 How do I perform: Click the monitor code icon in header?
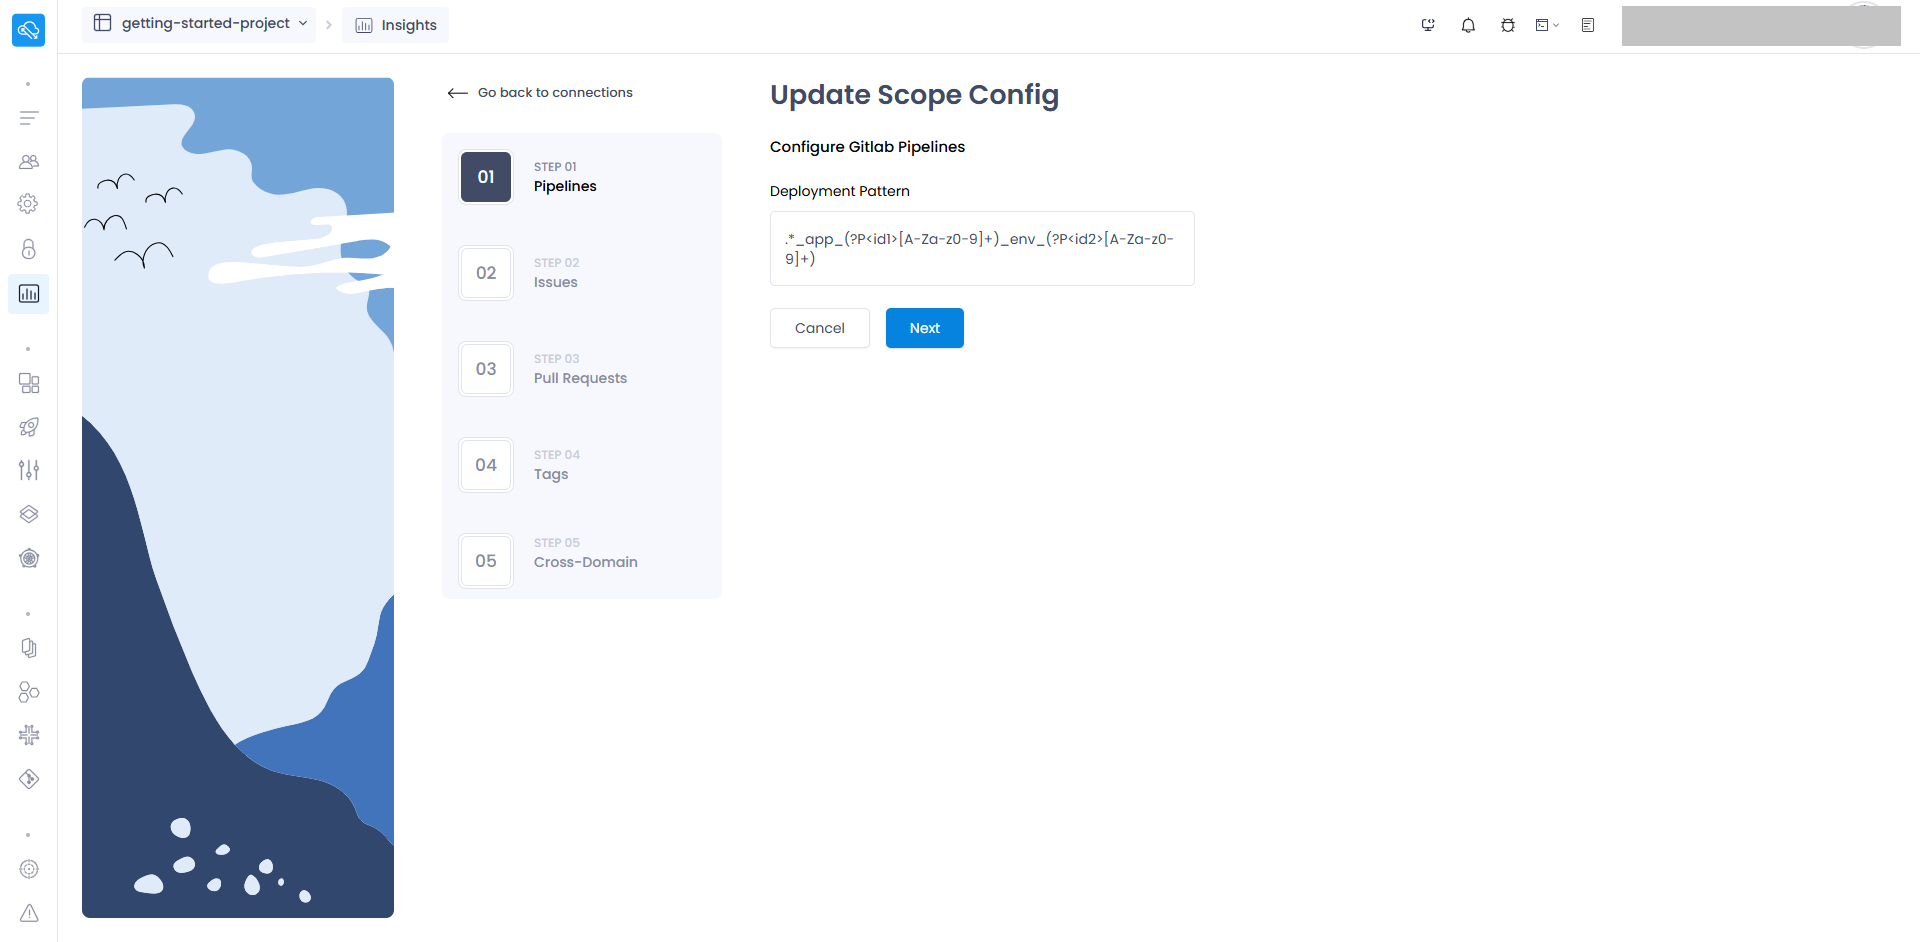(x=1428, y=25)
